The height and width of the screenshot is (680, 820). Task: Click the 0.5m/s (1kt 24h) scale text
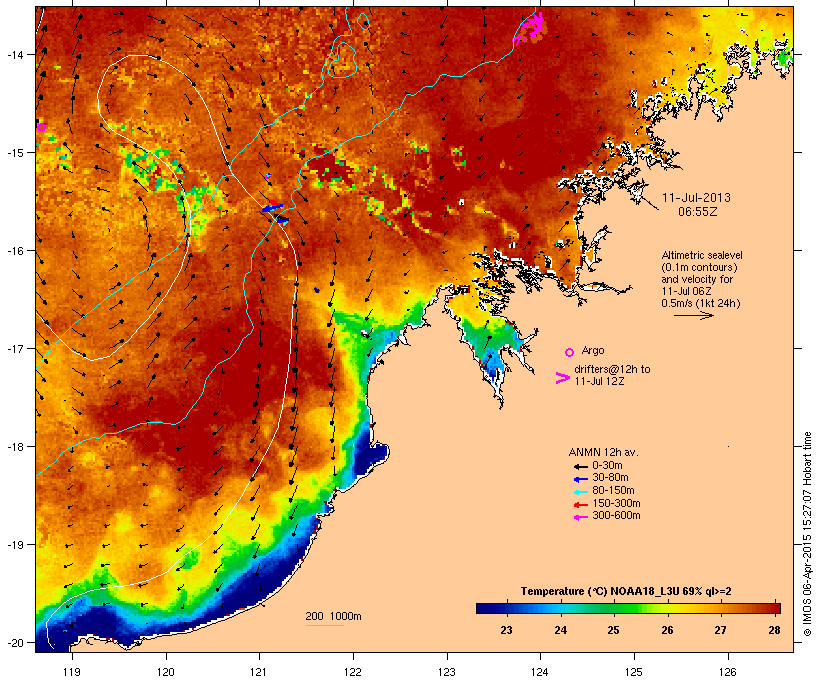[701, 303]
